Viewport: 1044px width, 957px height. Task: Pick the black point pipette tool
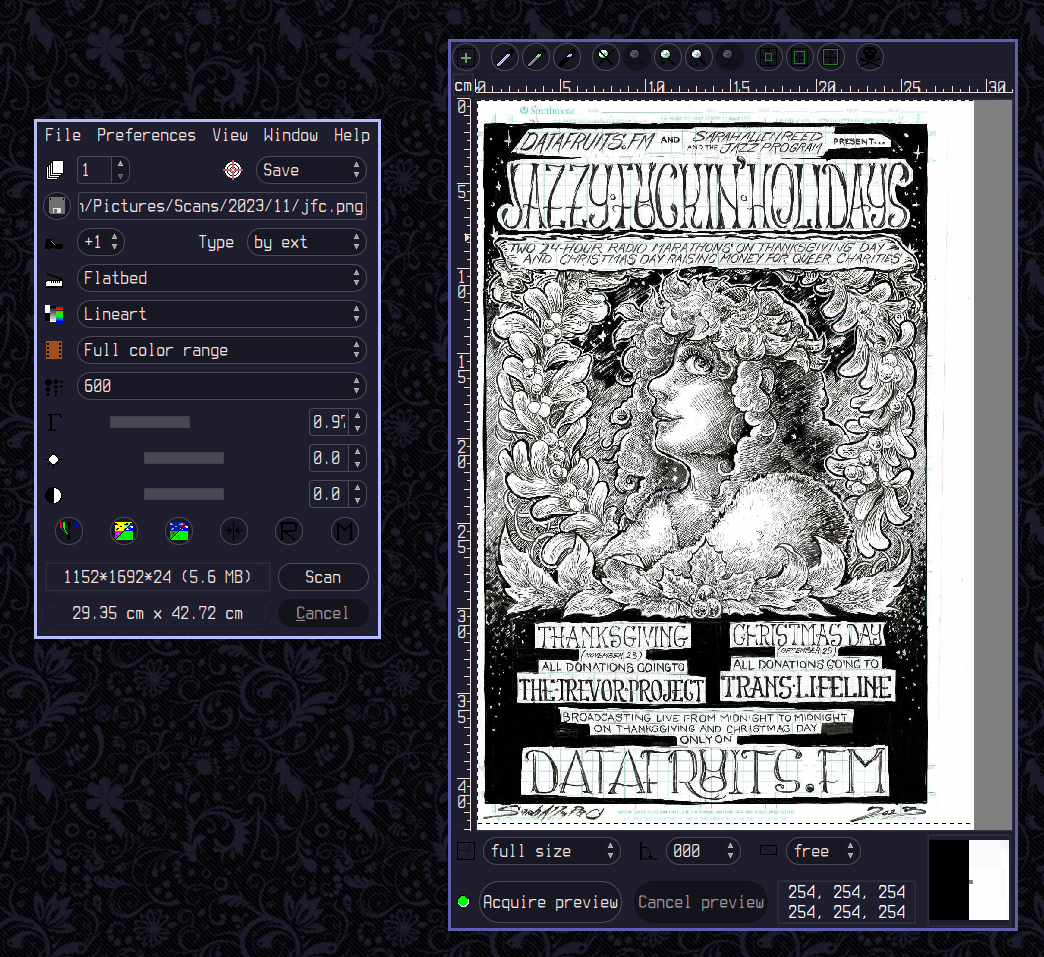click(567, 58)
